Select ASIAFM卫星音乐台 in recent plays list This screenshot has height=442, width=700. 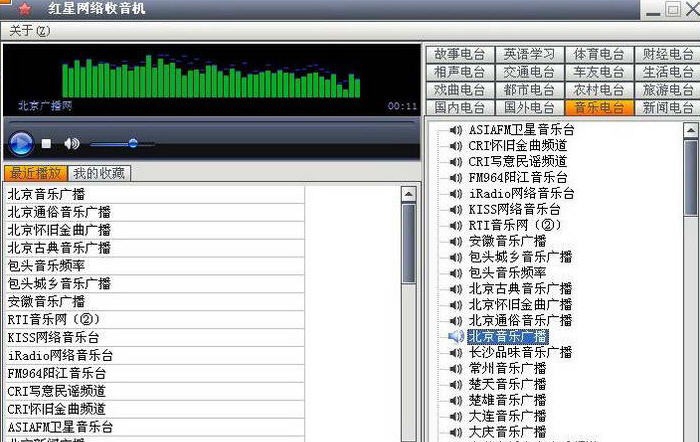pyautogui.click(x=154, y=427)
